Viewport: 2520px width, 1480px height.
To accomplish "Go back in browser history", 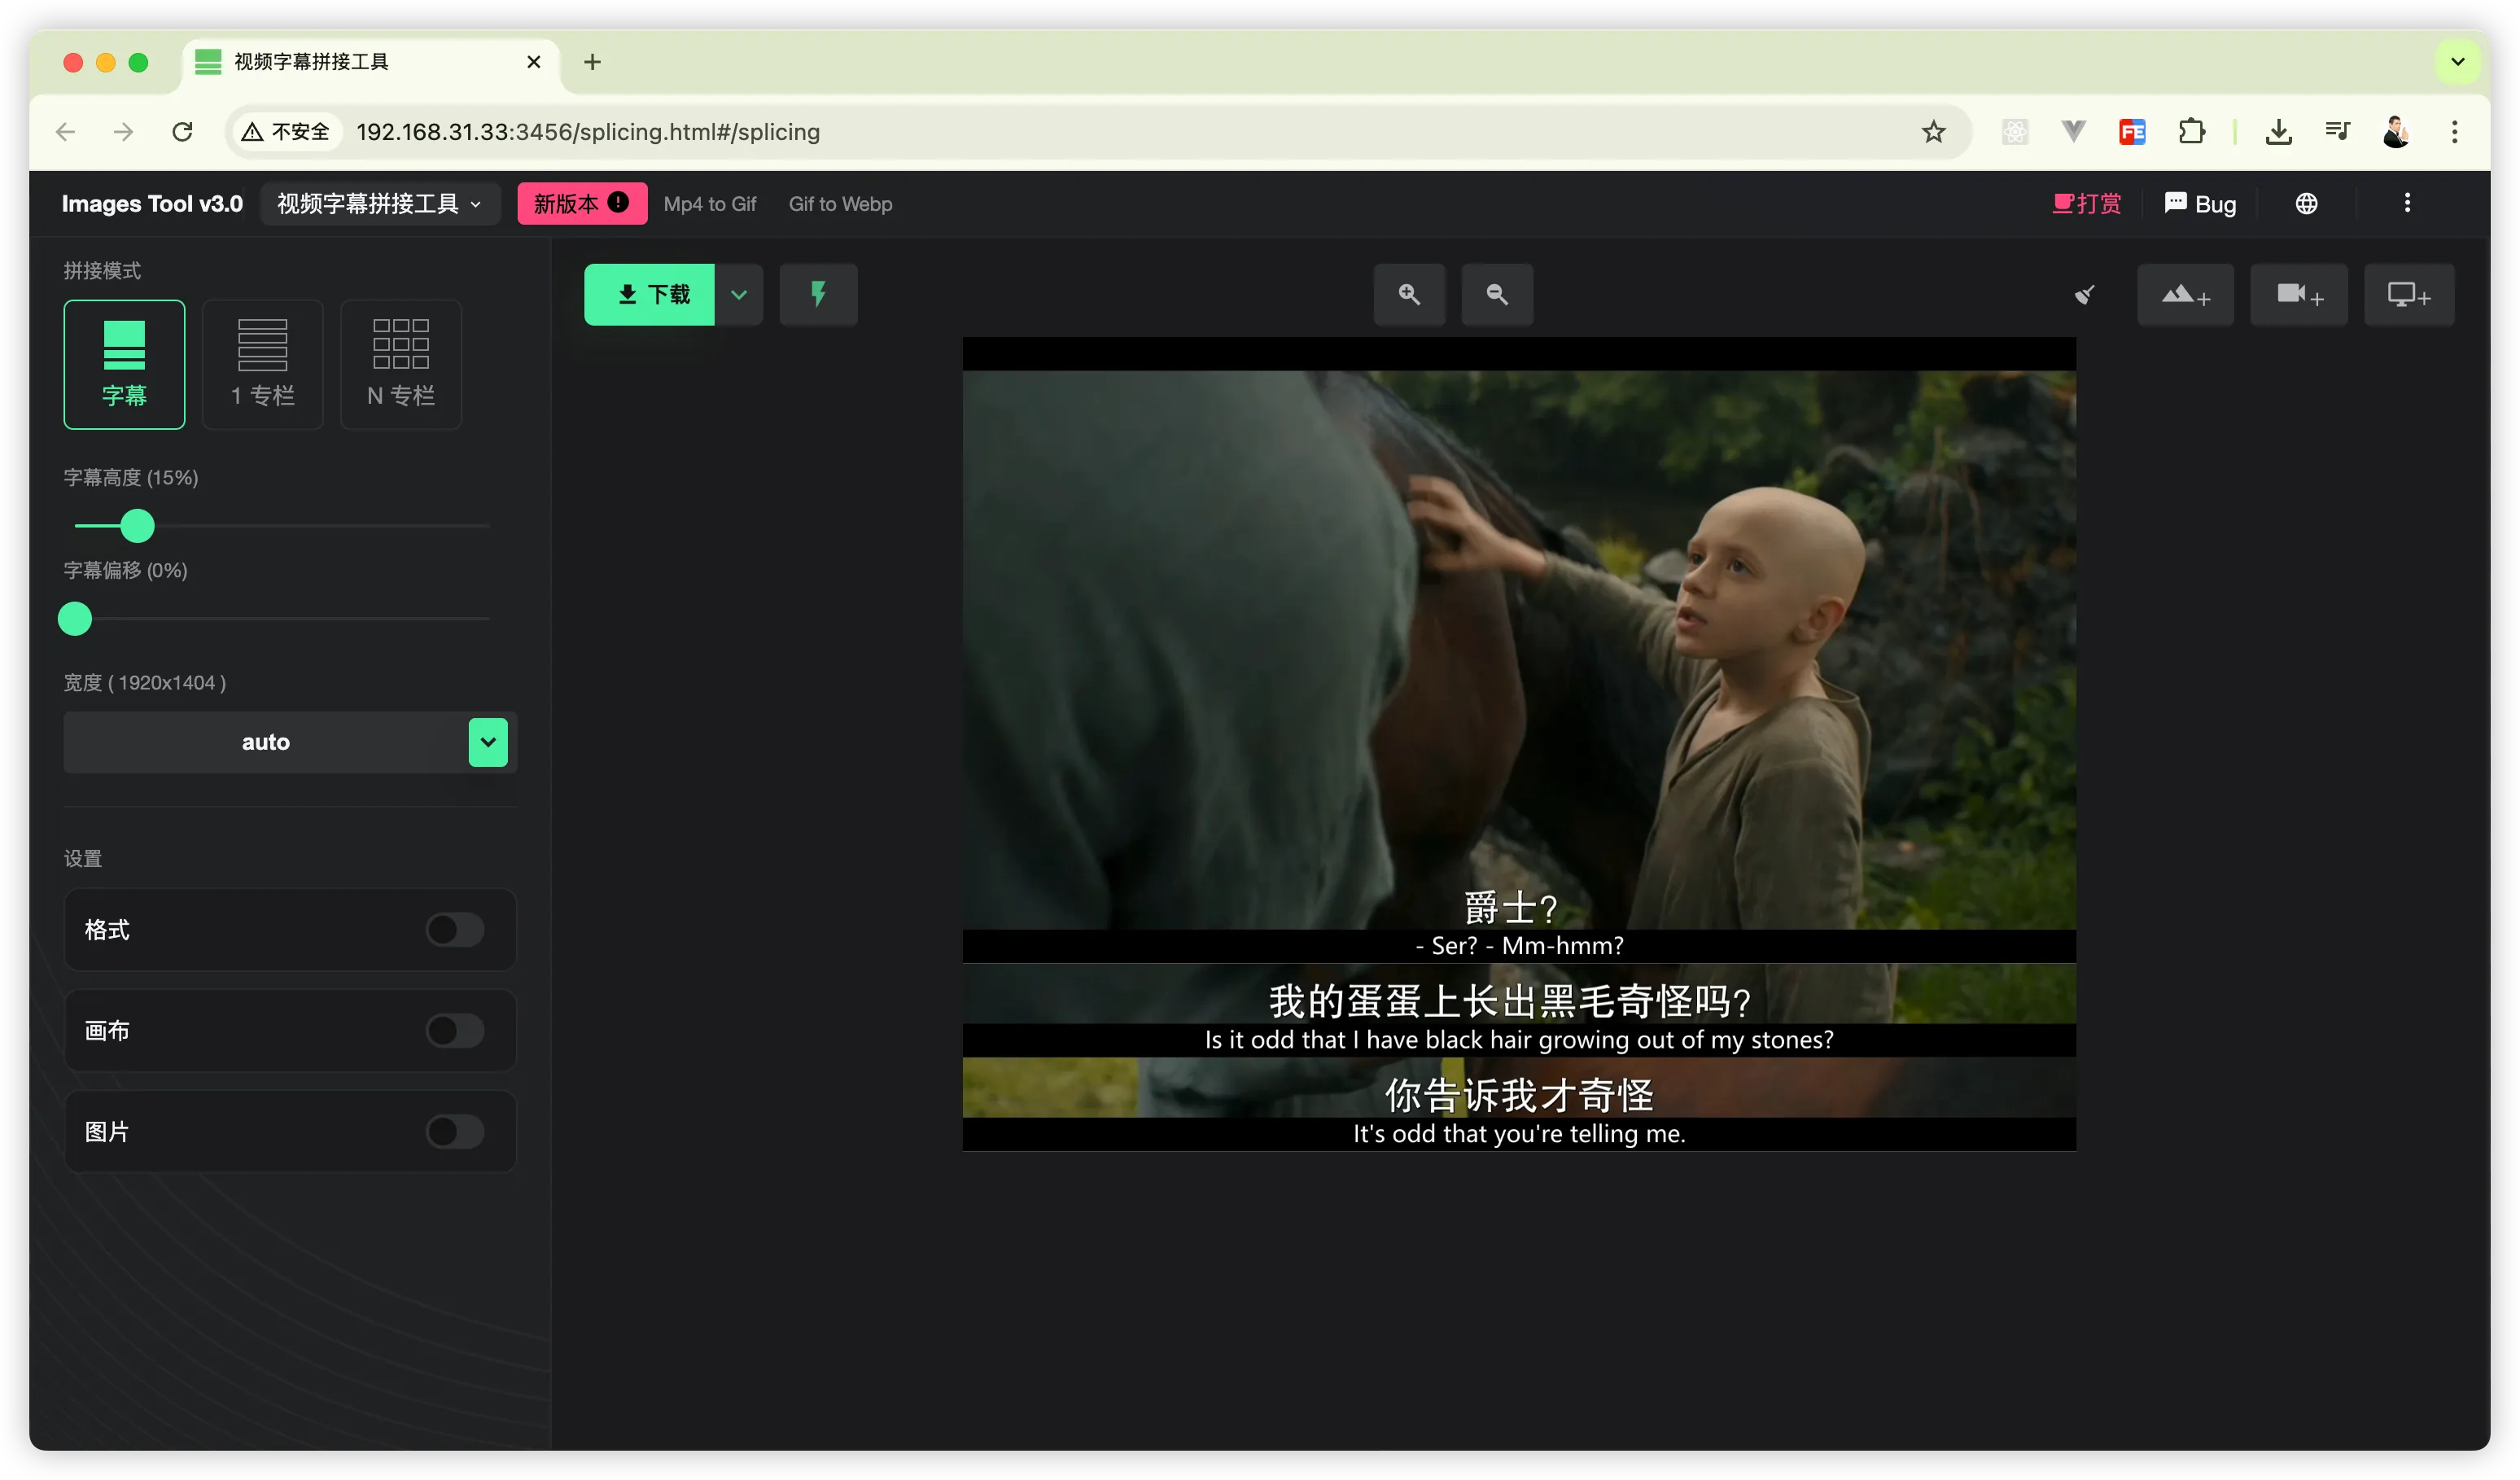I will (x=66, y=132).
